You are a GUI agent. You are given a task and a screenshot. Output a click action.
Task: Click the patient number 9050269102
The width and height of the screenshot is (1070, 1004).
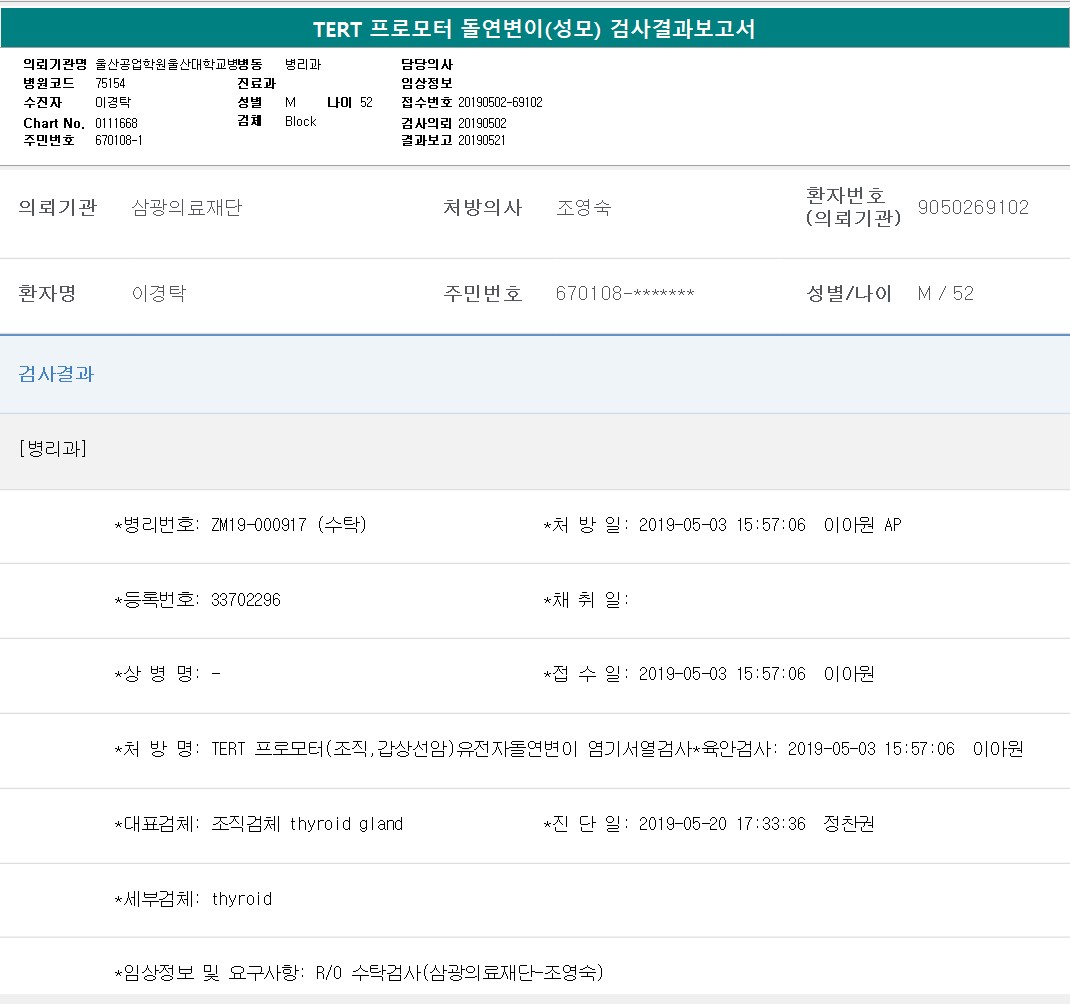tap(972, 208)
